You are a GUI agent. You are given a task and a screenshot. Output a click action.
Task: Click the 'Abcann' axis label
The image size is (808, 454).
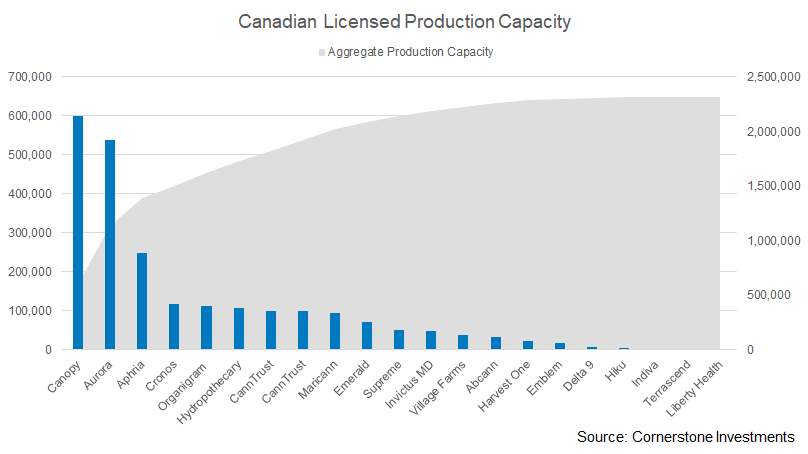[x=482, y=377]
